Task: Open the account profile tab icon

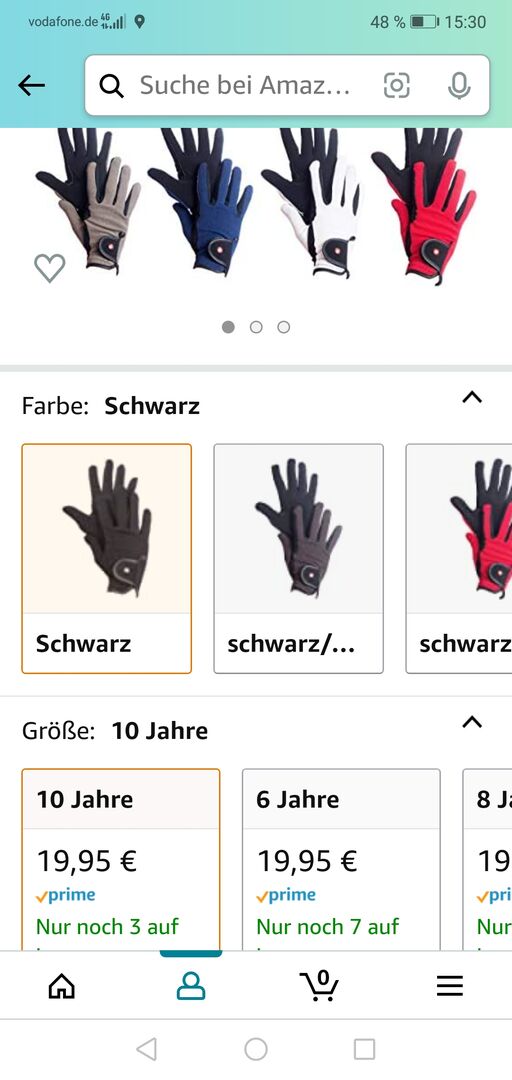Action: 191,986
